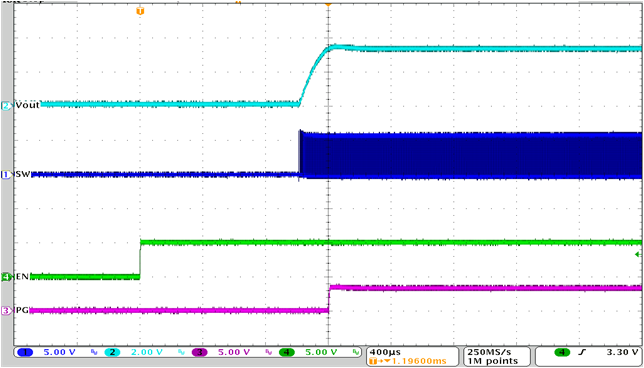
Task: Click the 3.30 V trigger level readout
Action: [624, 352]
